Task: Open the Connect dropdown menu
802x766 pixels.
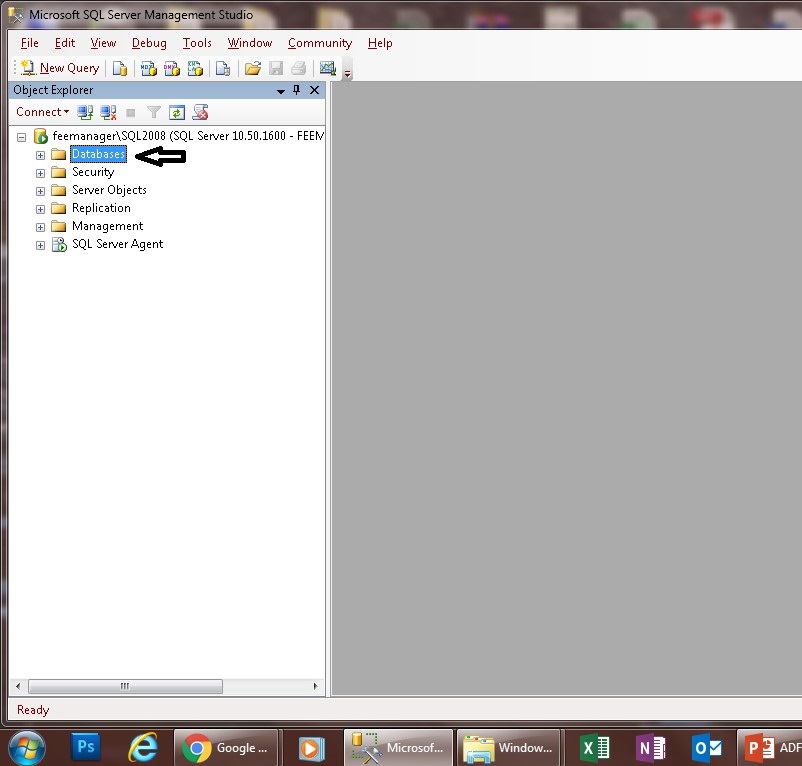Action: [x=42, y=112]
